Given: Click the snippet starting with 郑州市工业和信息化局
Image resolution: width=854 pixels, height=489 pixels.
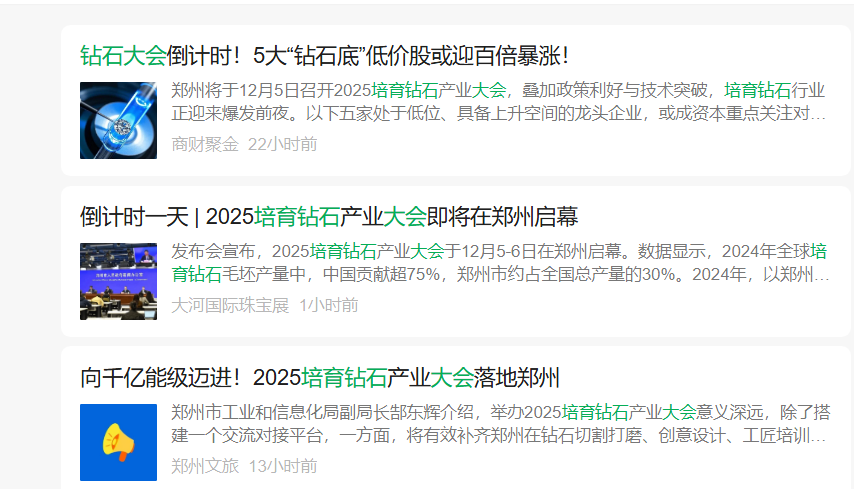Looking at the screenshot, I should tap(500, 424).
